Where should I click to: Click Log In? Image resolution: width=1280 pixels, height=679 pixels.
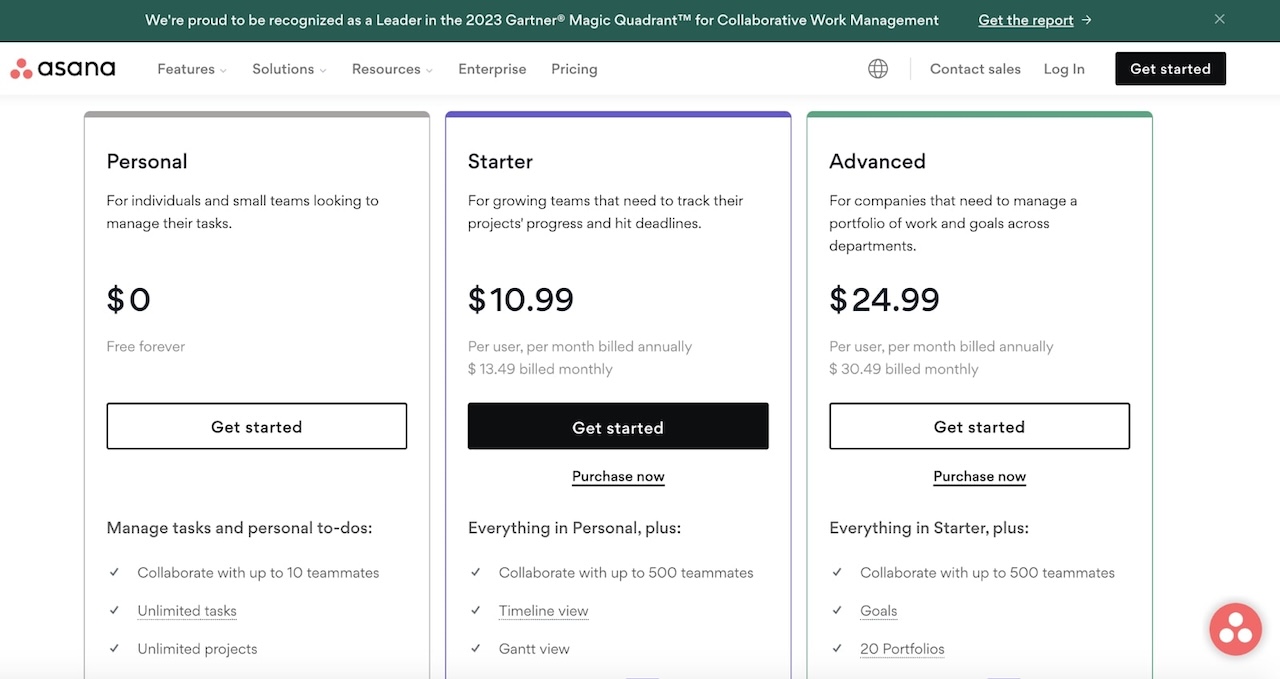point(1064,68)
